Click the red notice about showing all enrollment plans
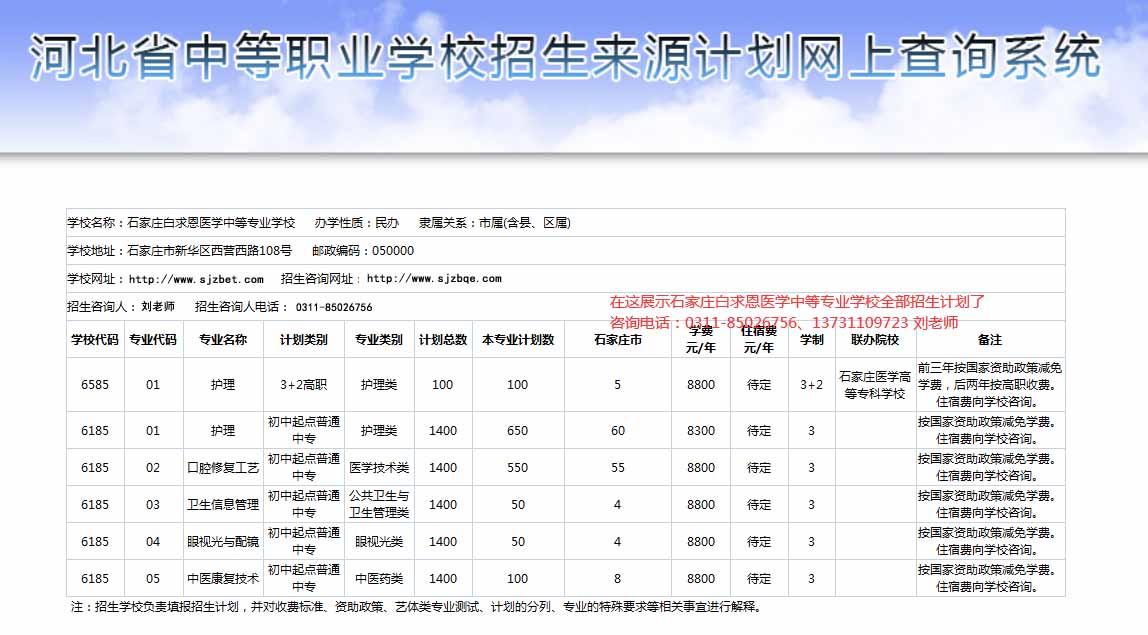The height and width of the screenshot is (635, 1148). (797, 302)
